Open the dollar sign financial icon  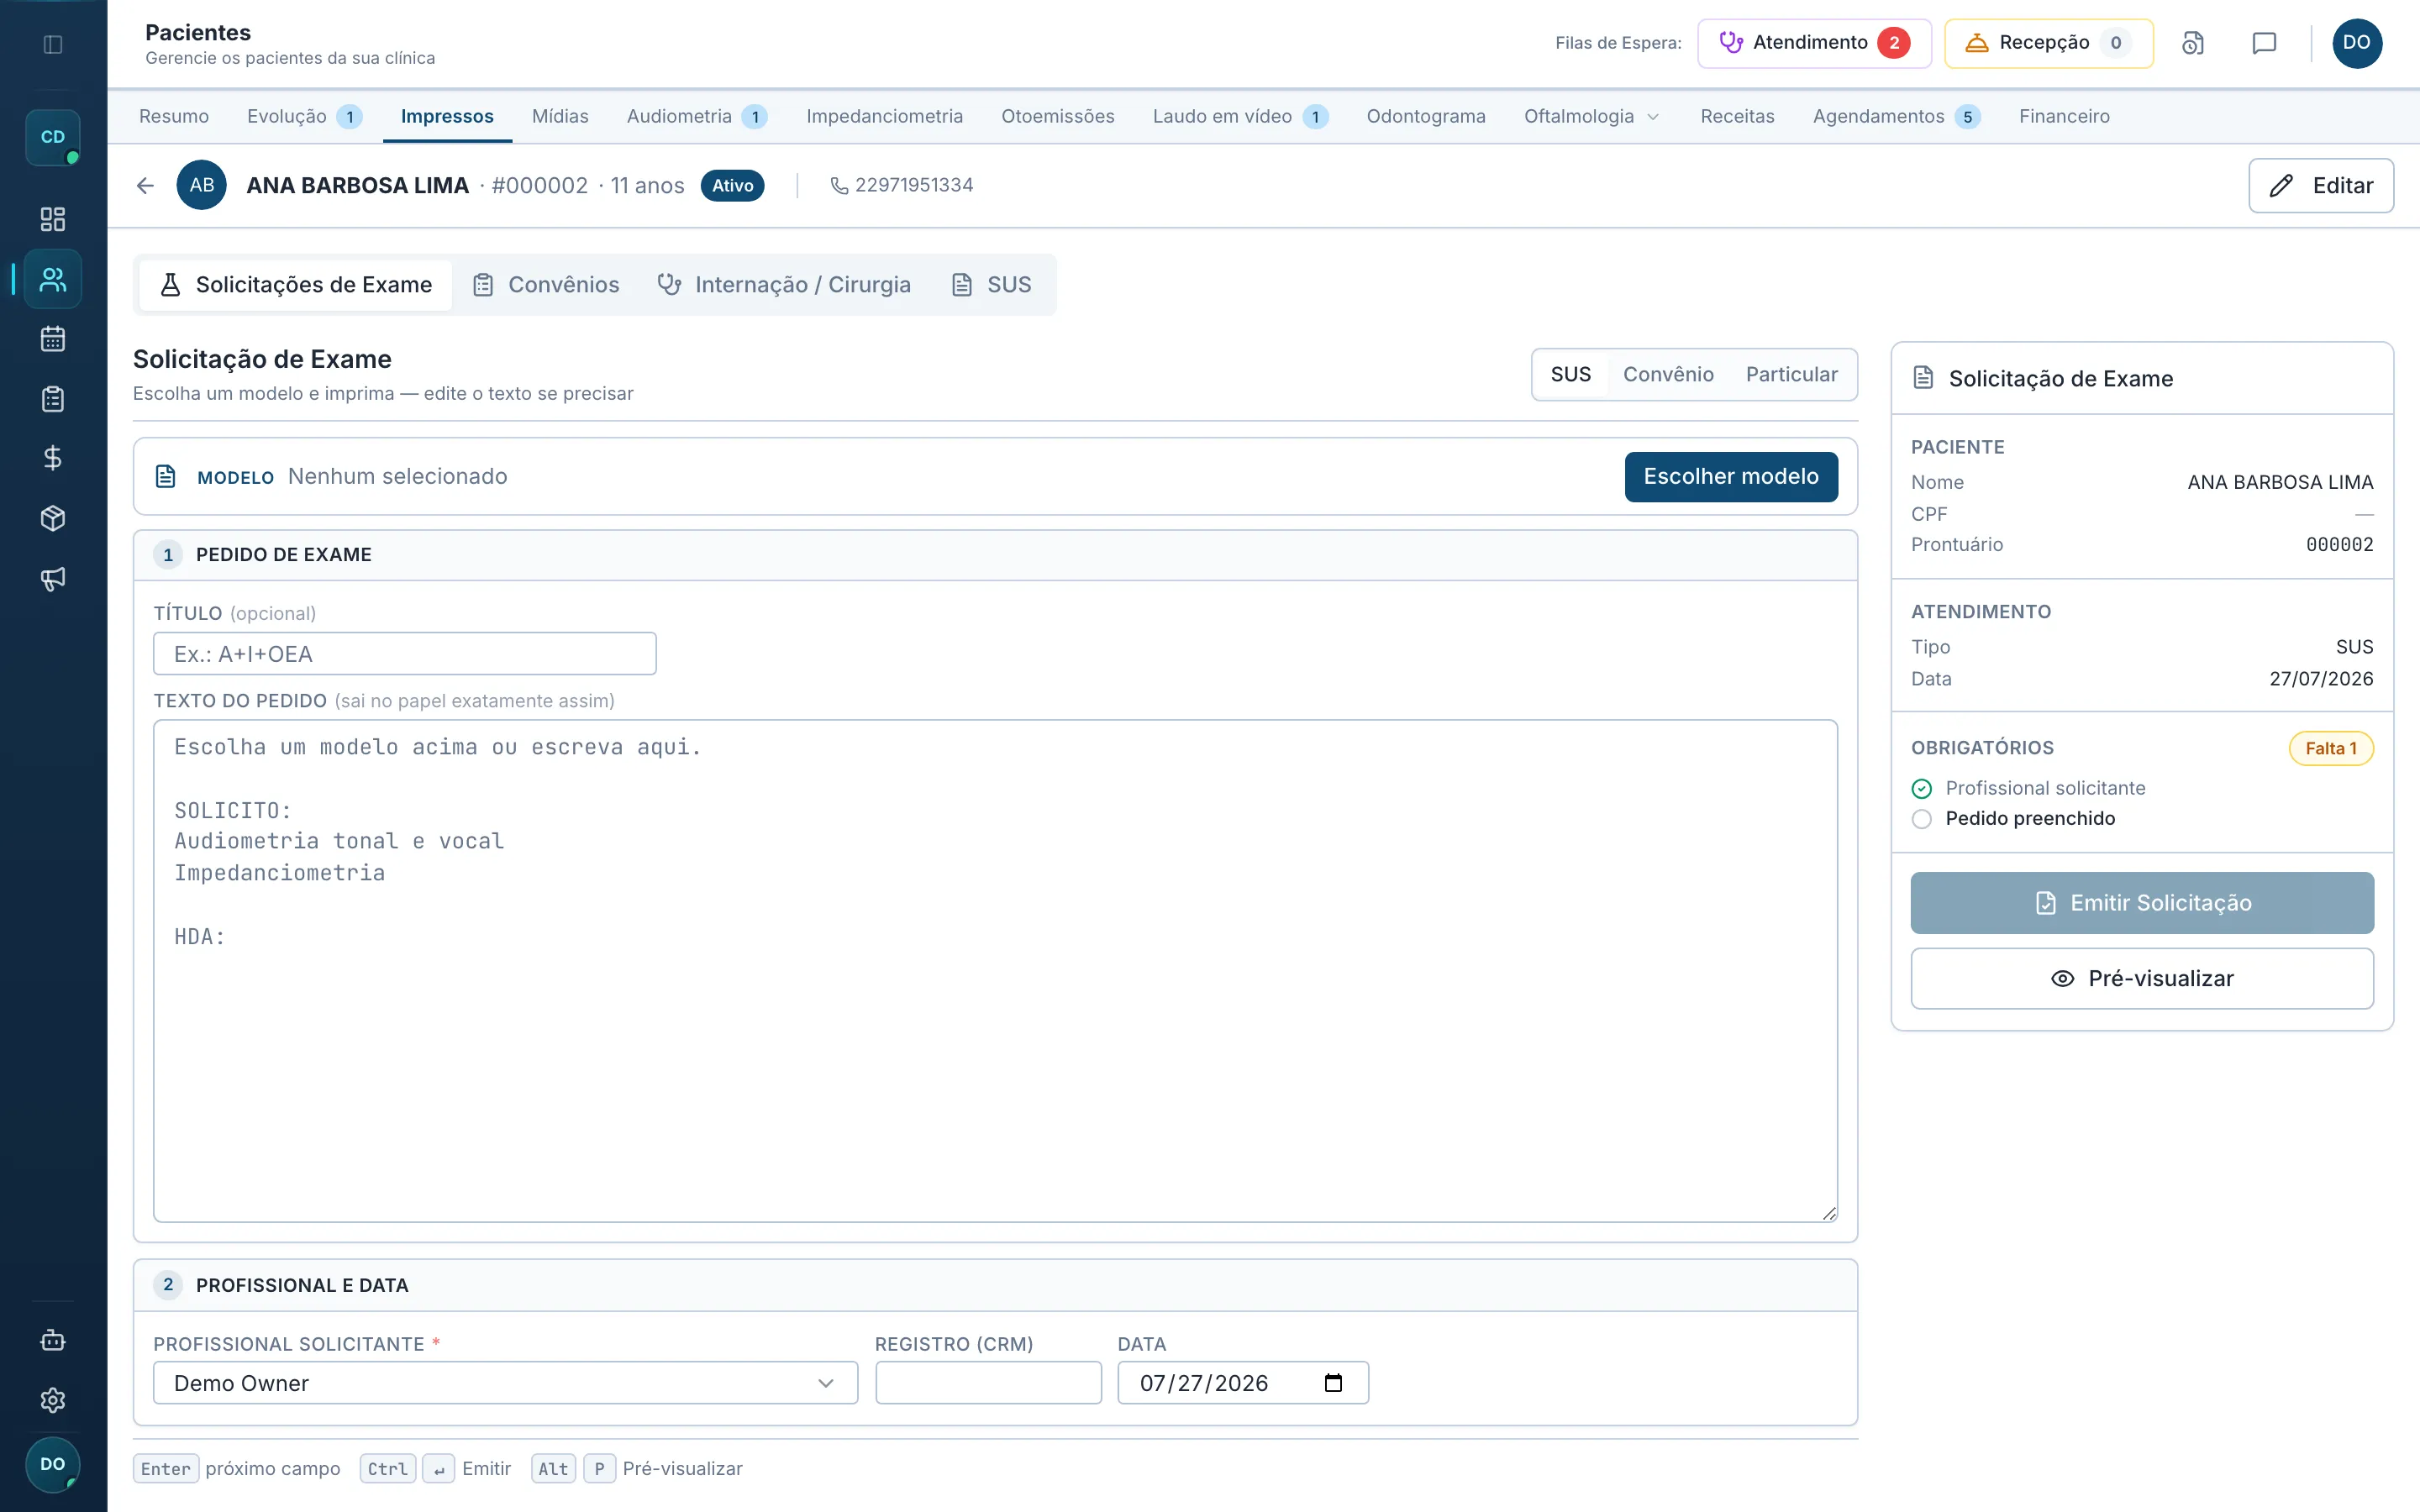click(53, 458)
